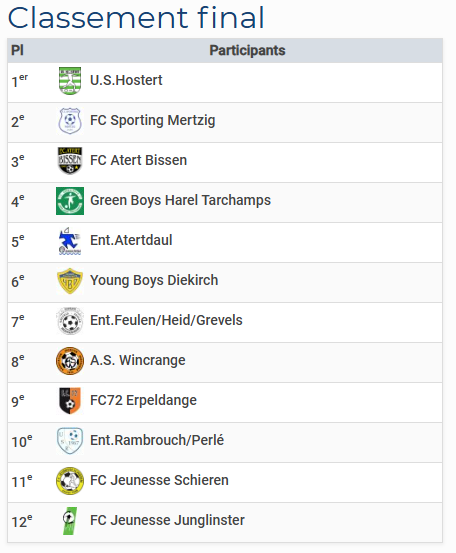
Task: Click the Young Boys Diekirch yellow shield
Action: pos(70,281)
